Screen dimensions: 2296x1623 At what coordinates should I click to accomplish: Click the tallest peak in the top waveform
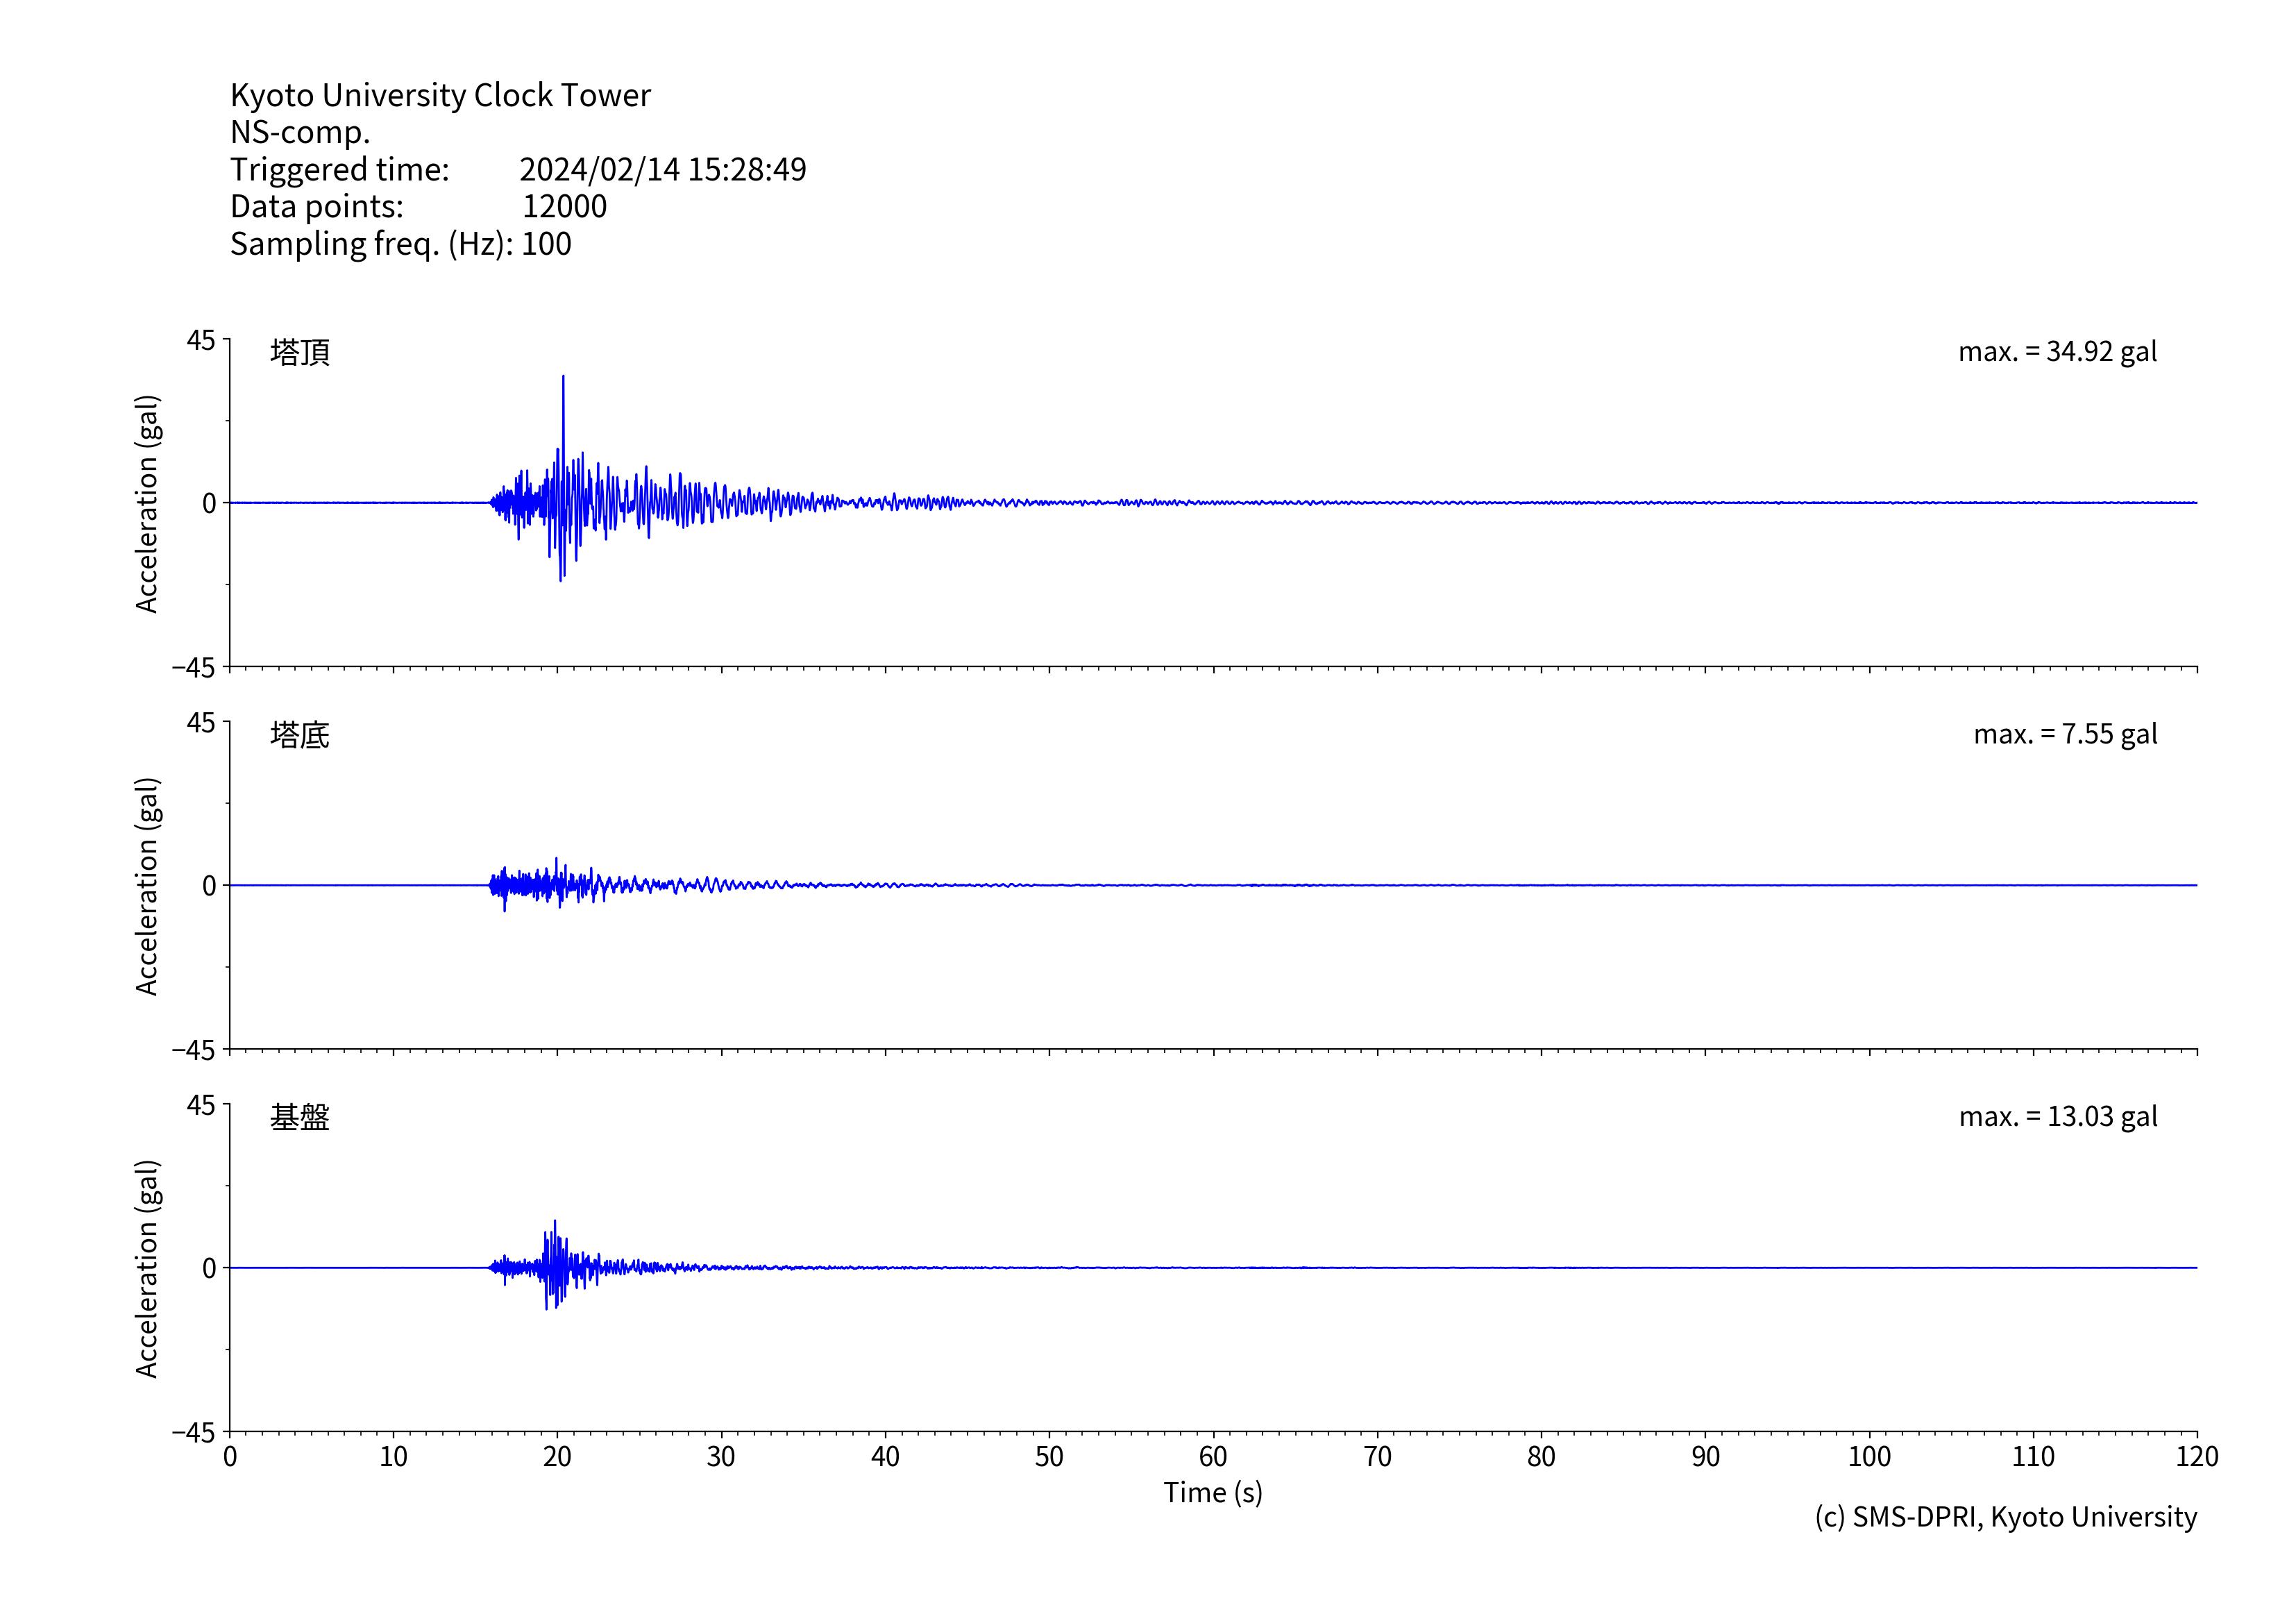[563, 380]
